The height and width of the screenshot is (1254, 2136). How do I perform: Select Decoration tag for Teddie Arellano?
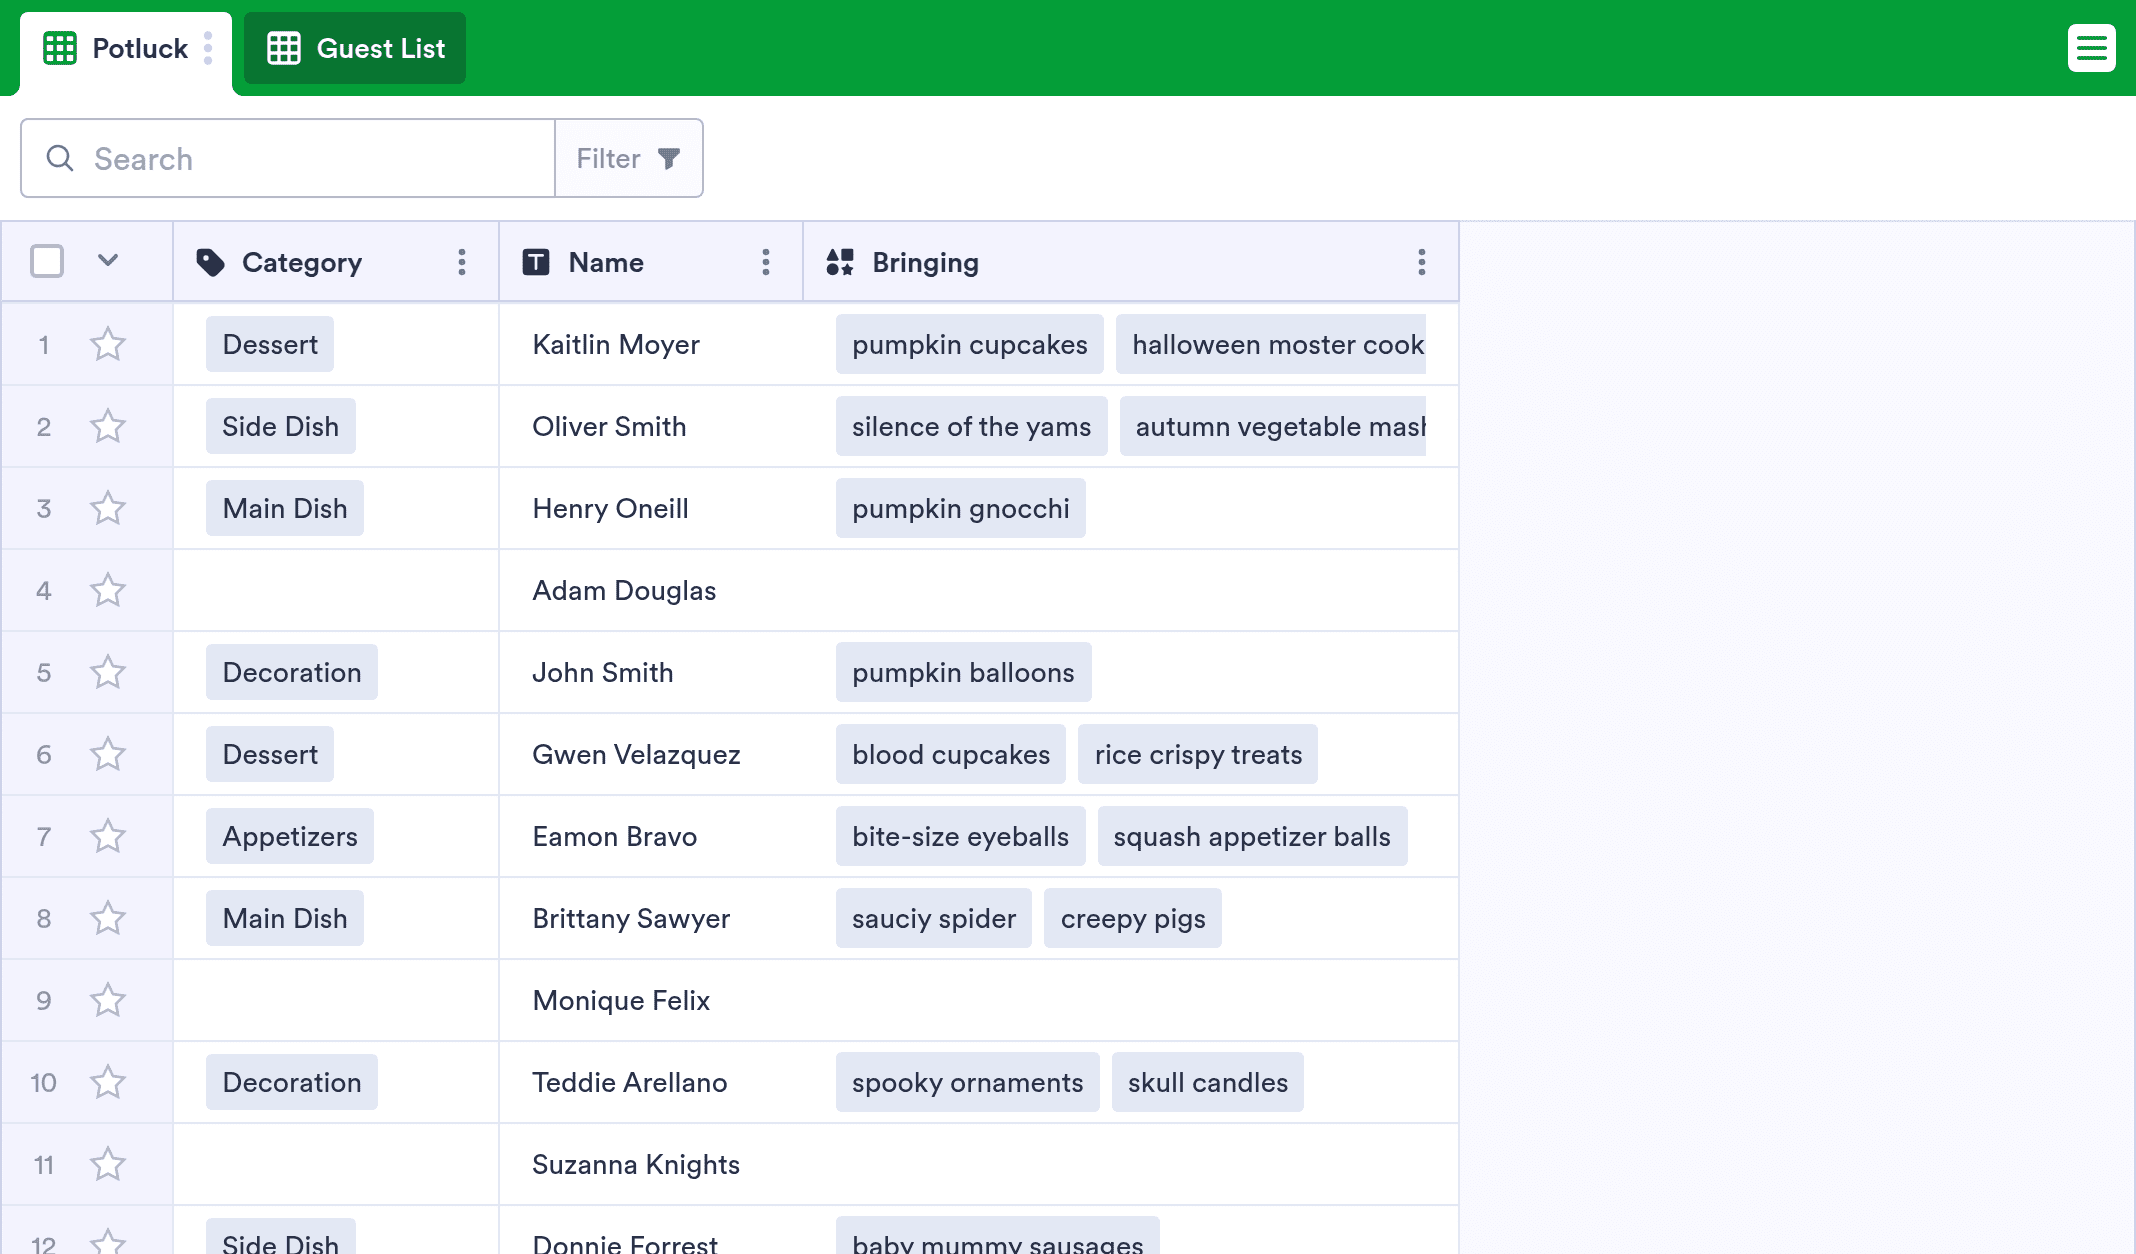pos(292,1082)
